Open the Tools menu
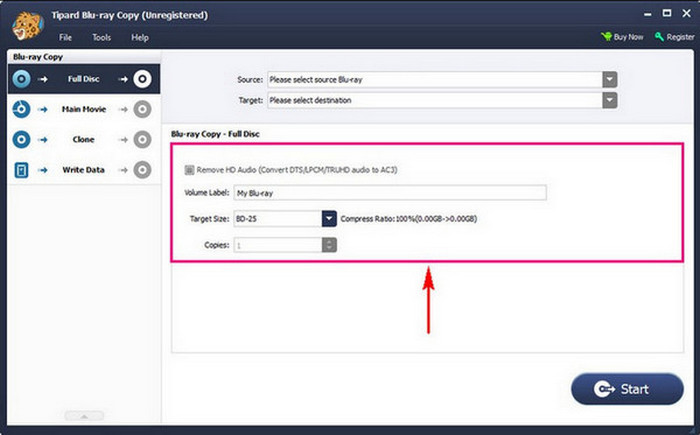The image size is (700, 435). (101, 37)
